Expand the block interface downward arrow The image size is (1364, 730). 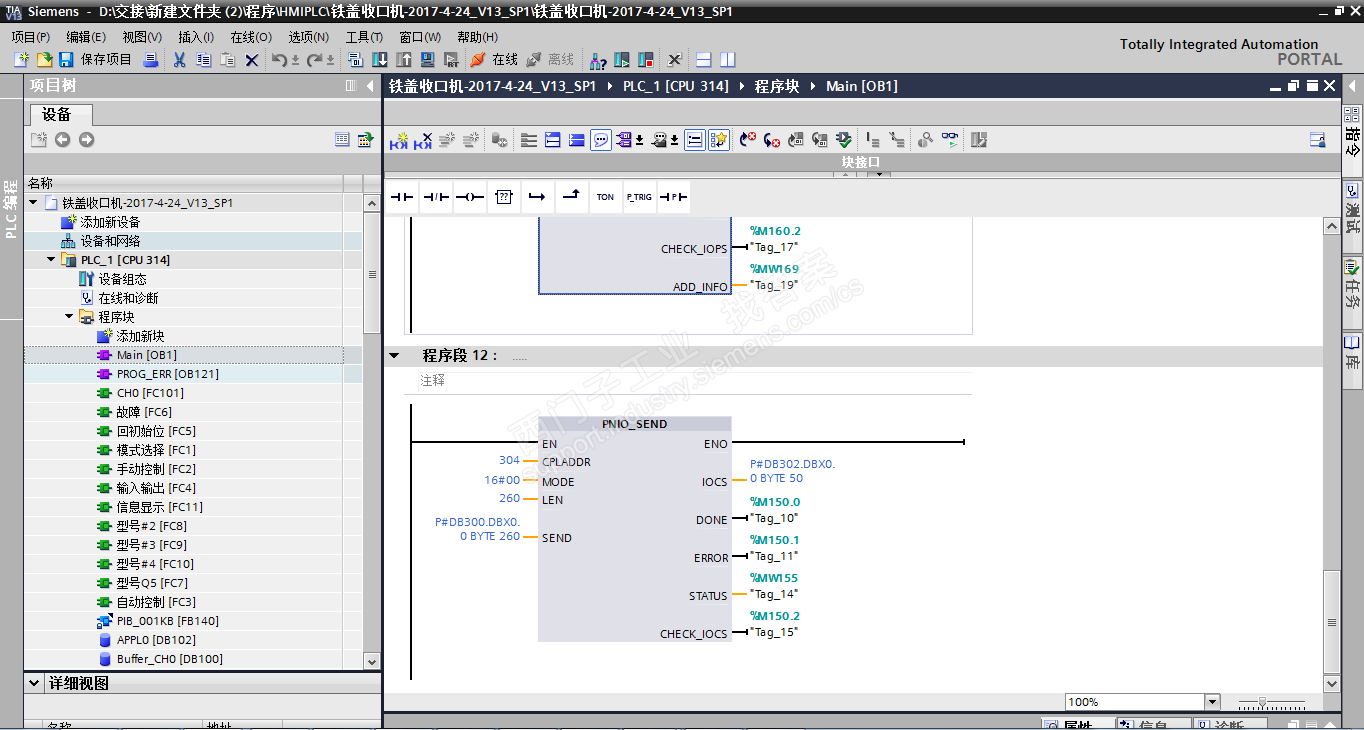tap(877, 174)
